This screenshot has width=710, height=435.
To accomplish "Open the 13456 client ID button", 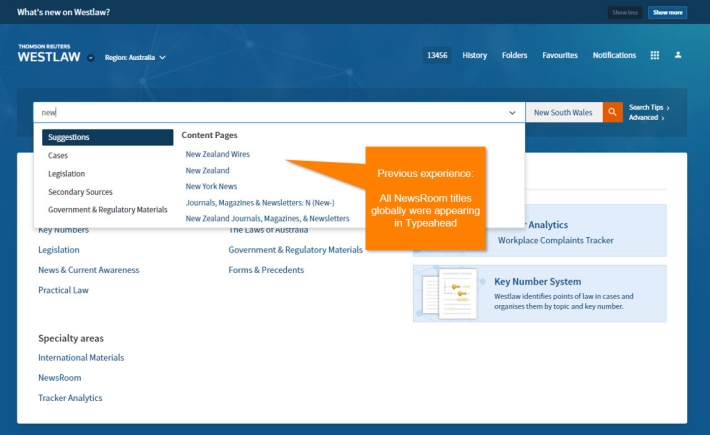I will tap(437, 55).
